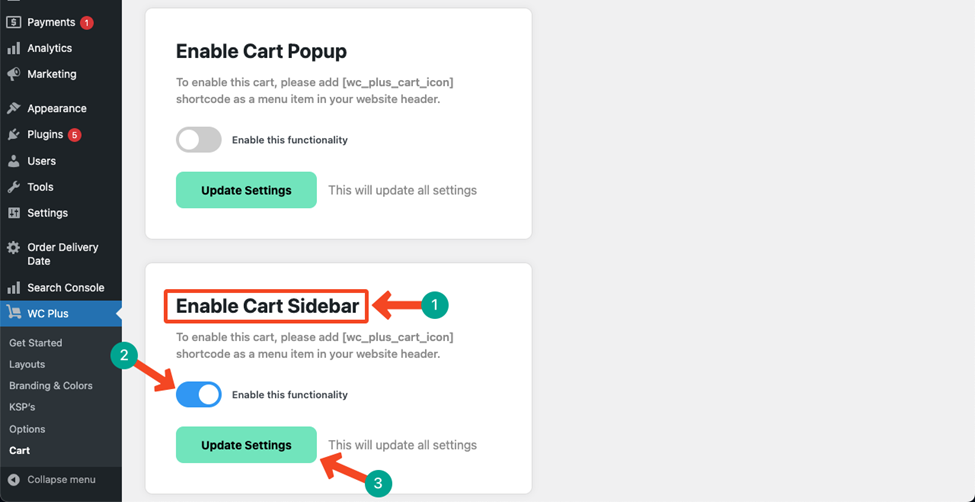Click the Order Delivery Date gear icon
The width and height of the screenshot is (975, 502).
14,248
